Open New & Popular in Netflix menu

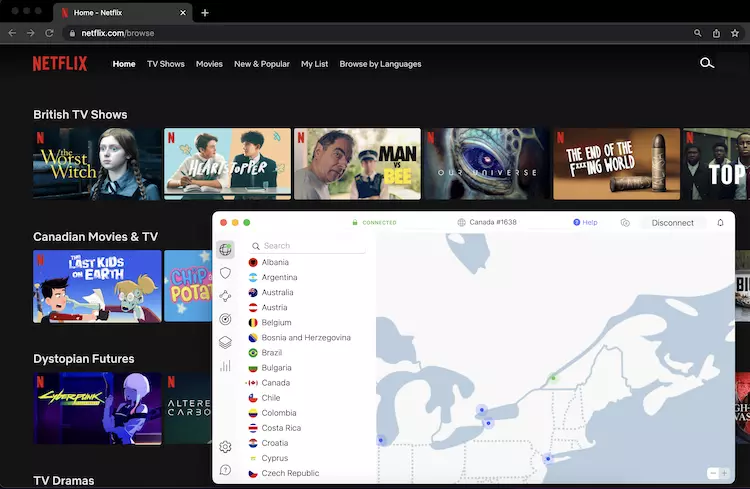click(x=262, y=64)
